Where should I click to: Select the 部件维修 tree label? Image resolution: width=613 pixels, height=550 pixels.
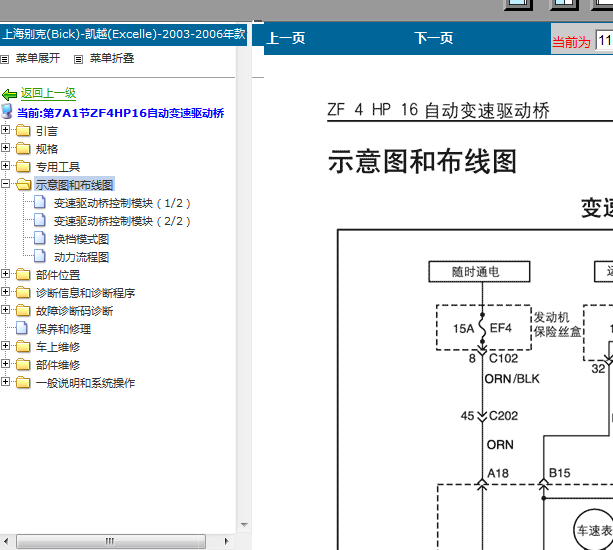click(x=58, y=365)
